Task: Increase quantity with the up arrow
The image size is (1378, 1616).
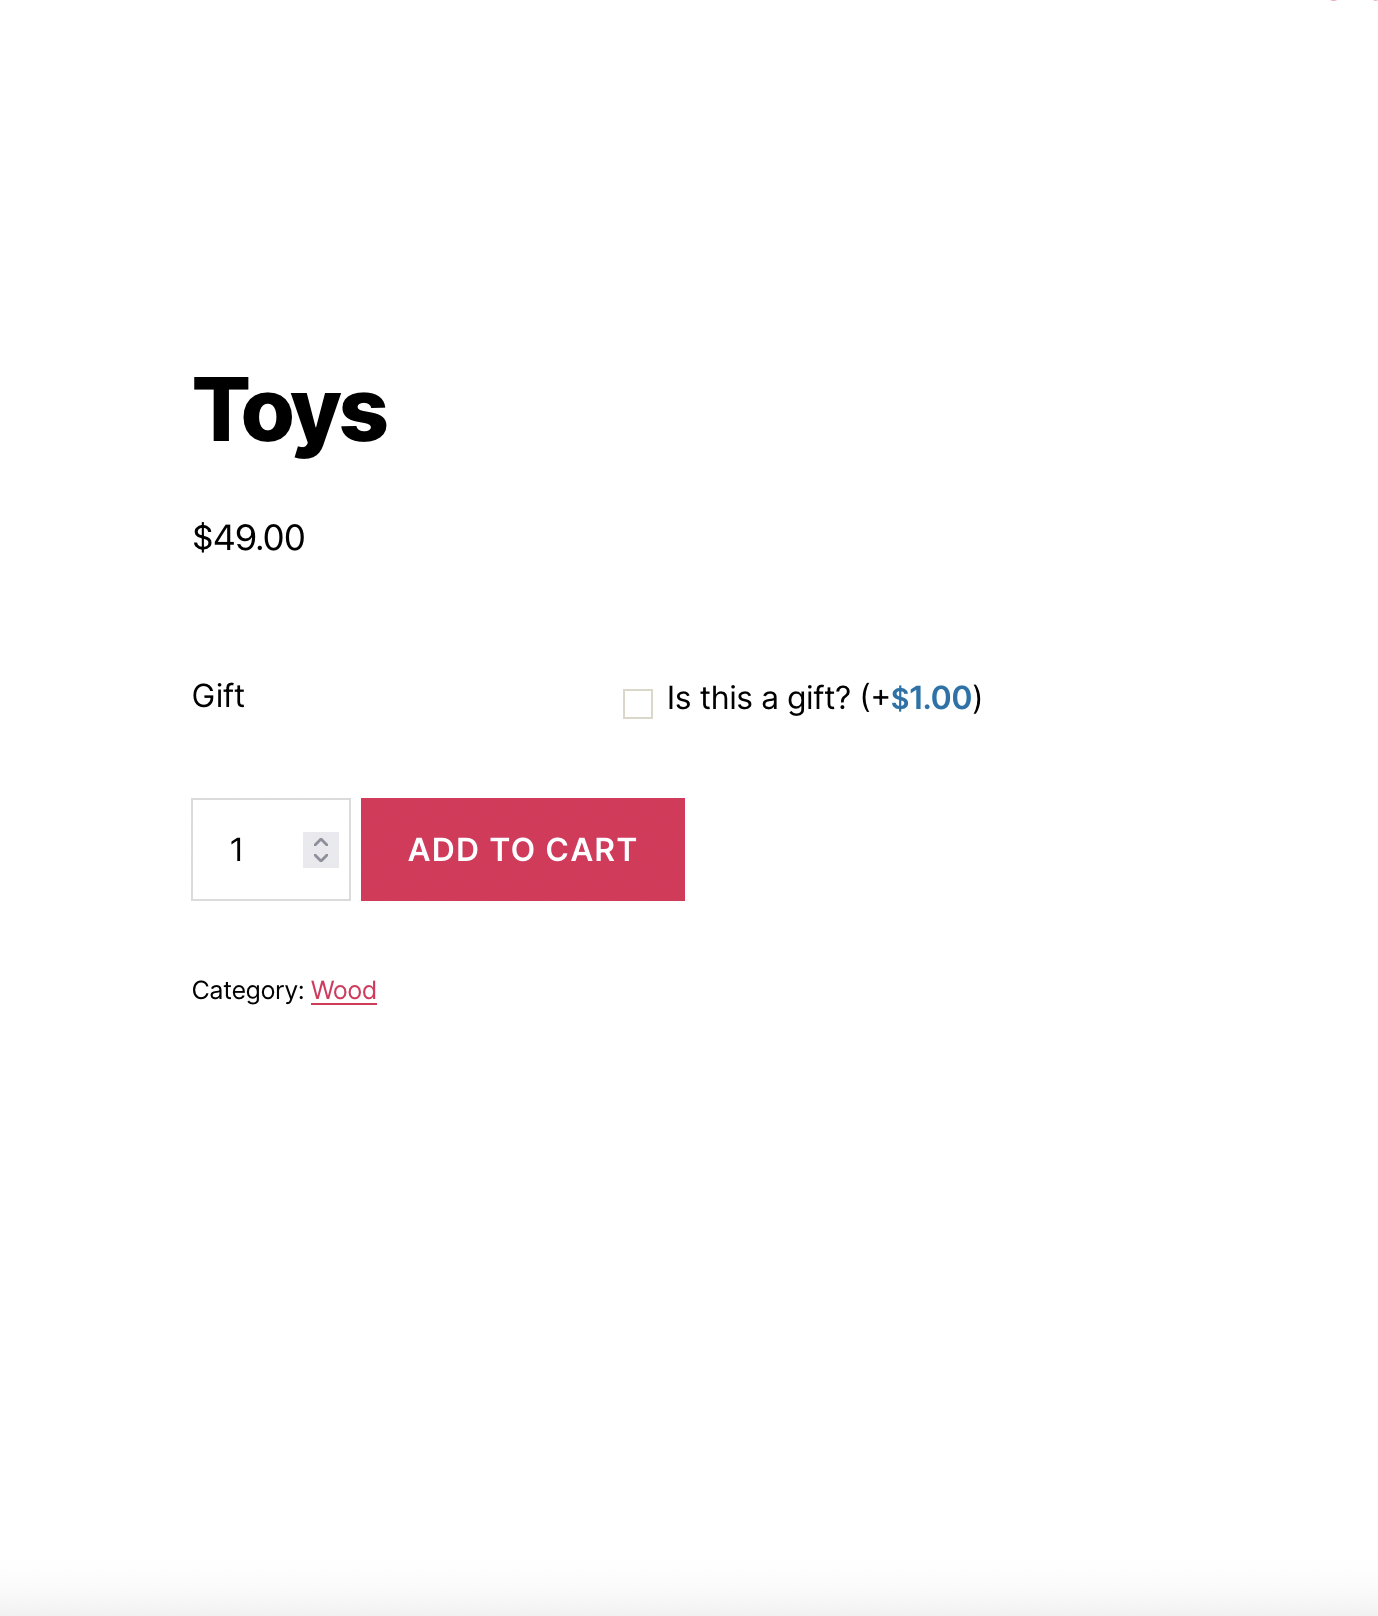Action: (321, 842)
